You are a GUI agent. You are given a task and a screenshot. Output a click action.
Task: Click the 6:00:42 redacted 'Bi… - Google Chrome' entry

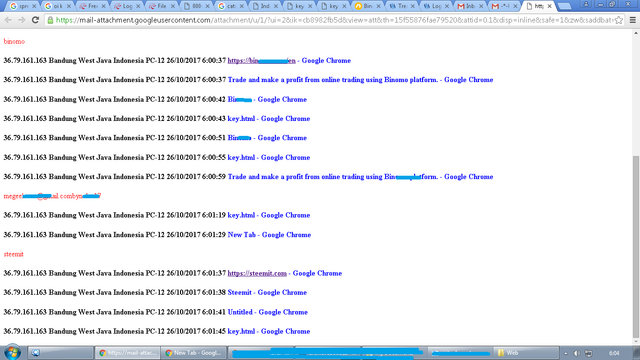pos(267,100)
